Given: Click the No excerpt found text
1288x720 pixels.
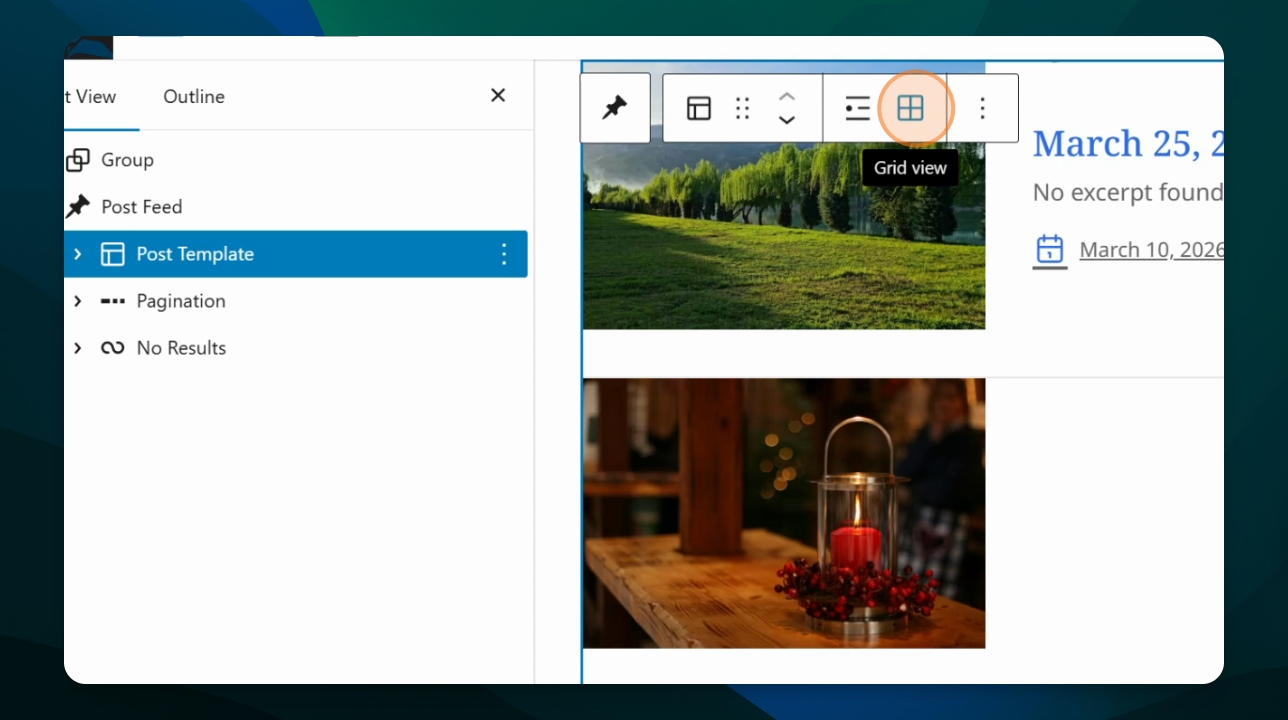Looking at the screenshot, I should pos(1128,192).
